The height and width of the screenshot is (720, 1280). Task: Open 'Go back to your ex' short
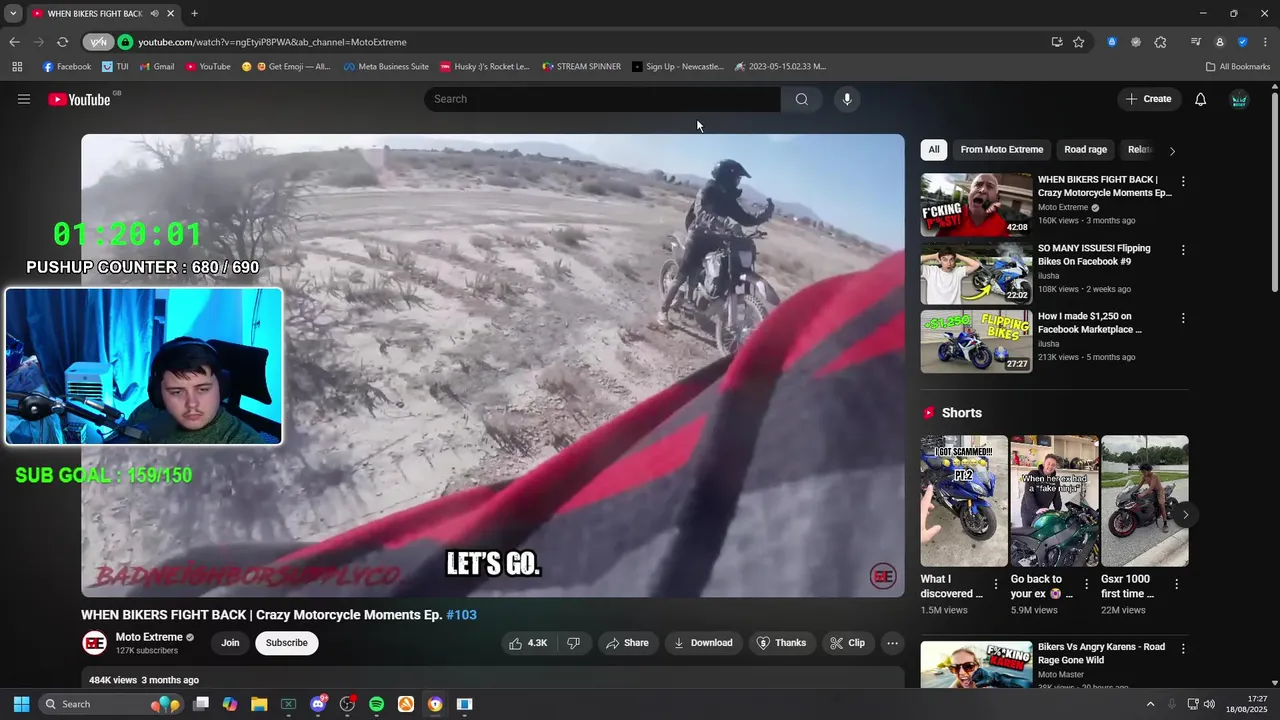click(1054, 501)
